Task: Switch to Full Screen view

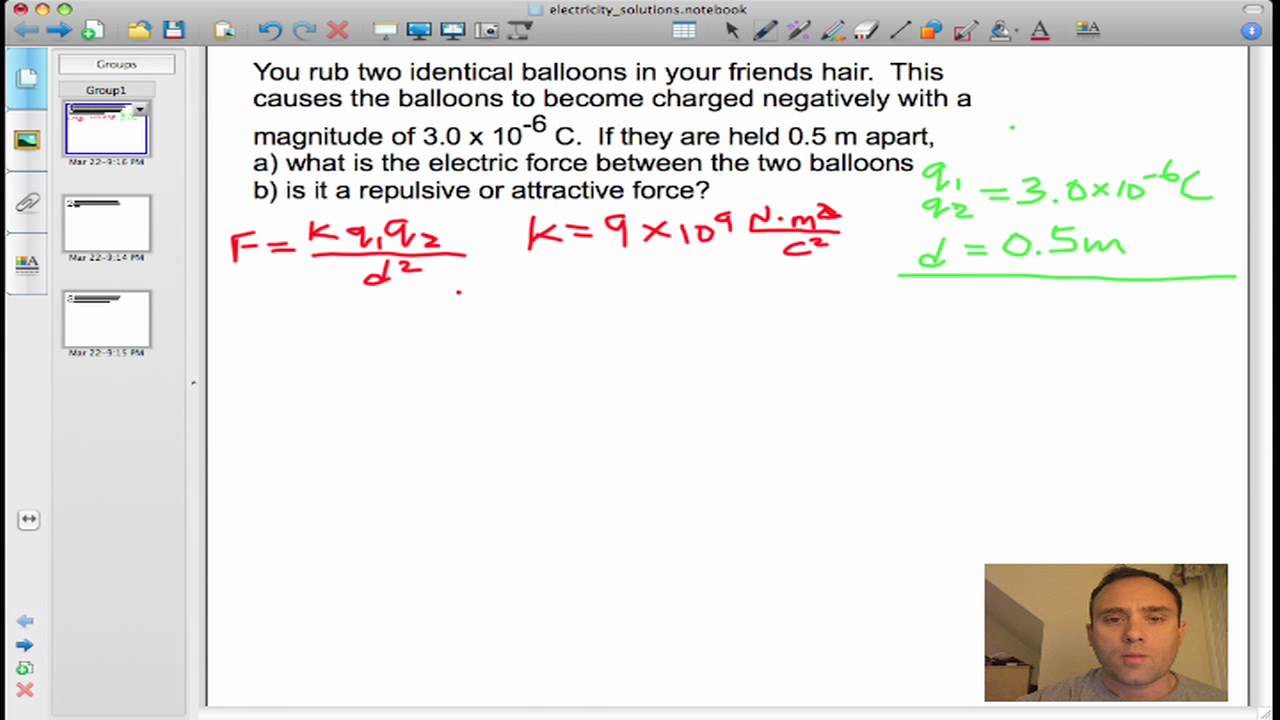Action: pyautogui.click(x=419, y=30)
